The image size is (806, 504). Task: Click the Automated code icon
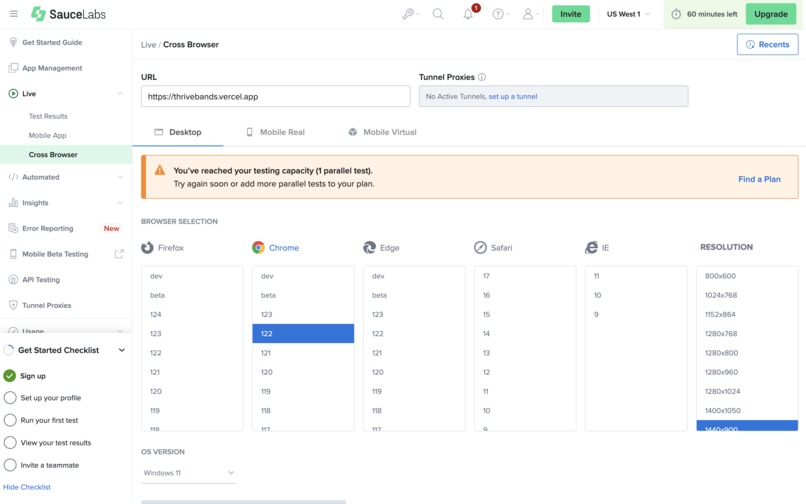pos(13,177)
